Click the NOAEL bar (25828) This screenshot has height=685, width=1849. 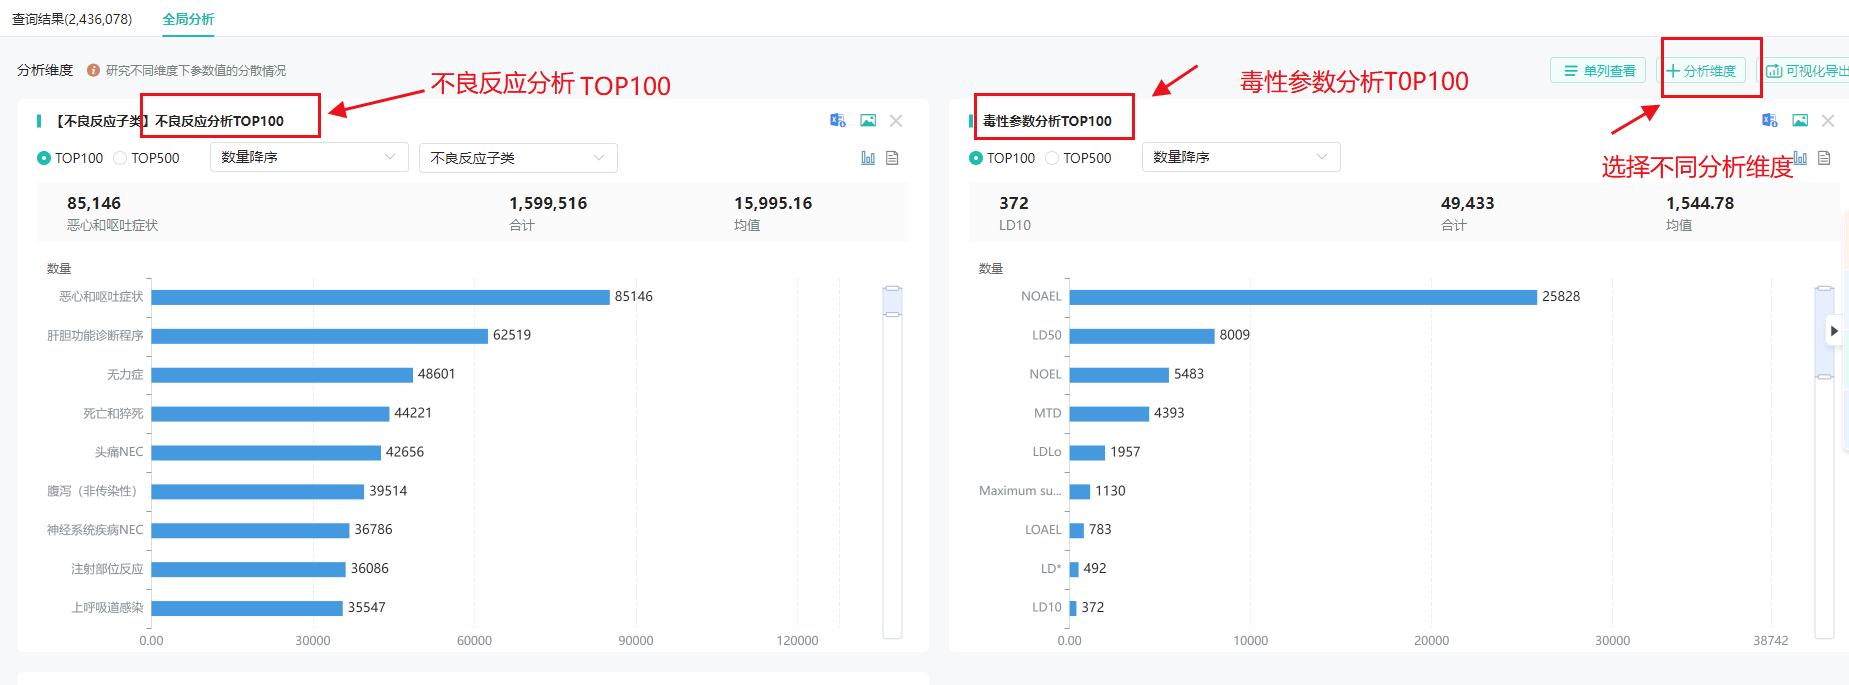pyautogui.click(x=1303, y=297)
